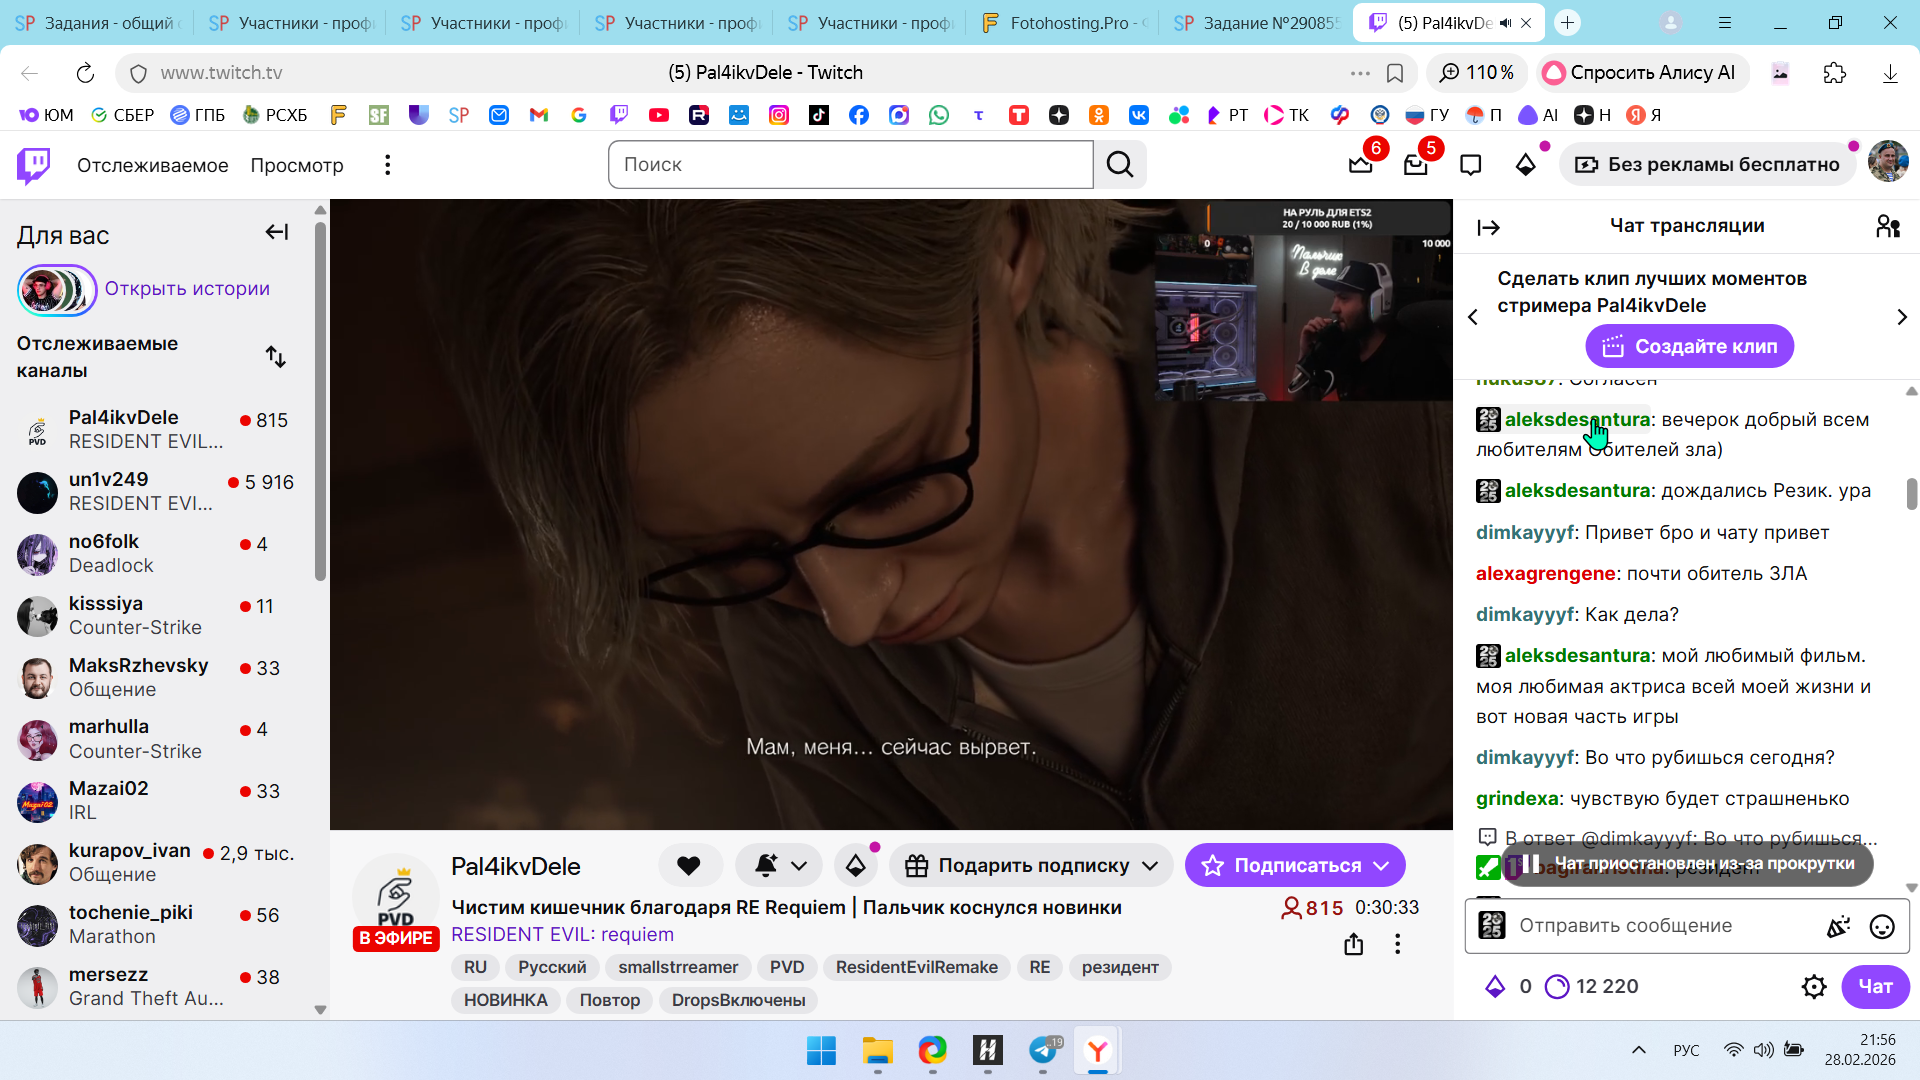Collapse the For You sidebar
The image size is (1920, 1080).
pos(277,233)
